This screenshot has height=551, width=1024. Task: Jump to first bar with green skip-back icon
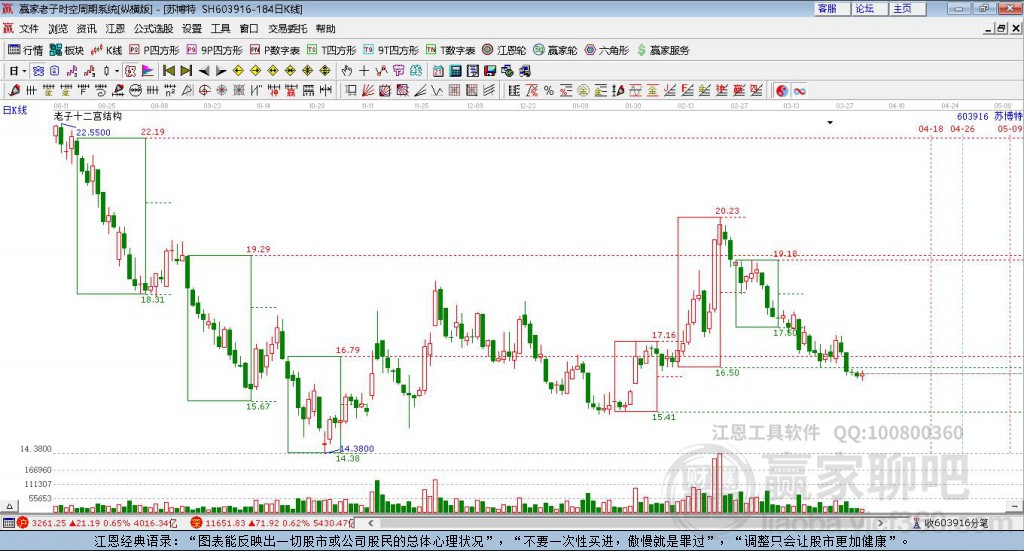point(168,71)
